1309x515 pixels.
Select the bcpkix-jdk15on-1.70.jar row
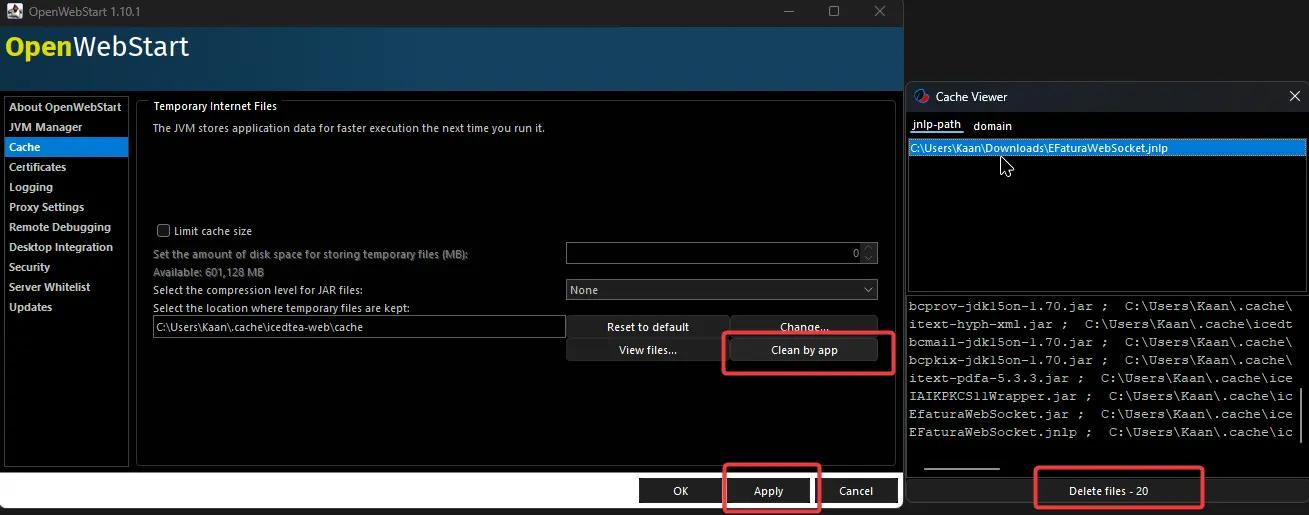click(x=1101, y=360)
